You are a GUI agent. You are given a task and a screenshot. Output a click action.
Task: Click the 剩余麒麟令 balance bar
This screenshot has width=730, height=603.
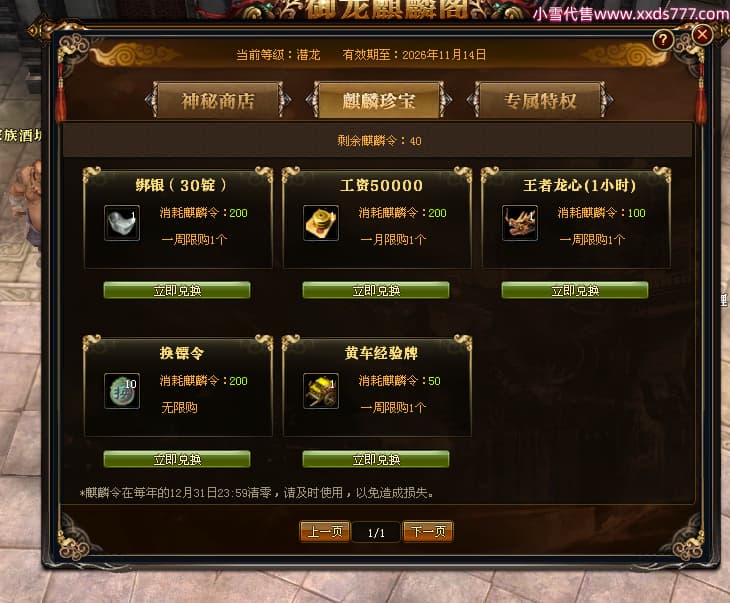tap(378, 140)
